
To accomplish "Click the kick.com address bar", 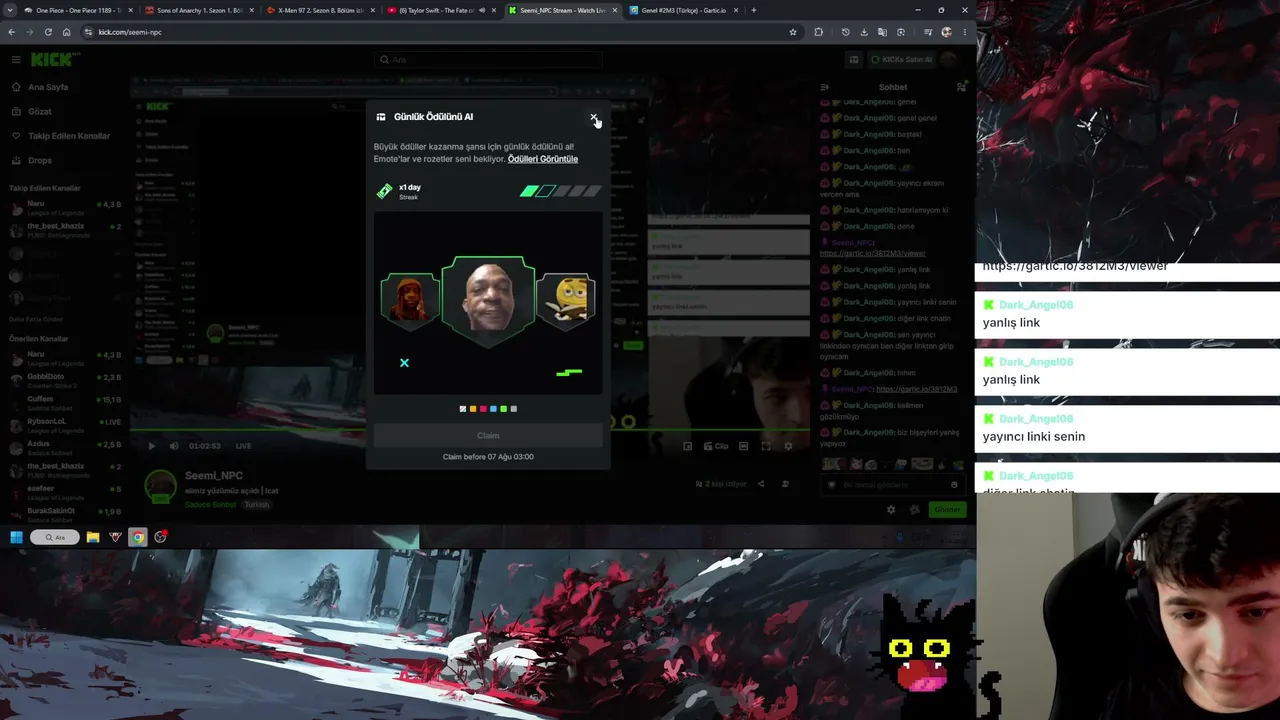I will 440,32.
